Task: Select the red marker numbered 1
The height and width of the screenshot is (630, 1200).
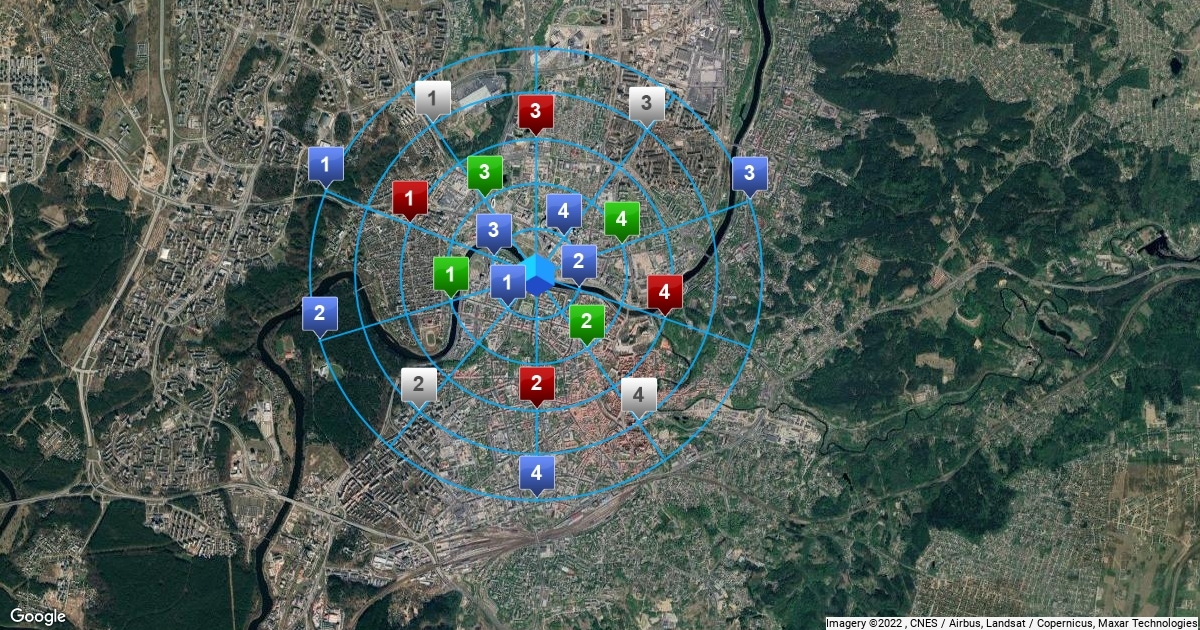Action: (x=410, y=198)
